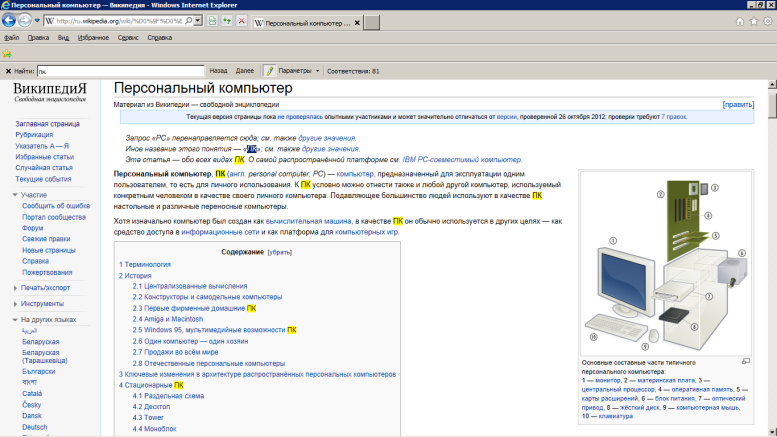Open the Случайная статья sidebar link
Image resolution: width=777 pixels, height=437 pixels.
click(x=44, y=168)
